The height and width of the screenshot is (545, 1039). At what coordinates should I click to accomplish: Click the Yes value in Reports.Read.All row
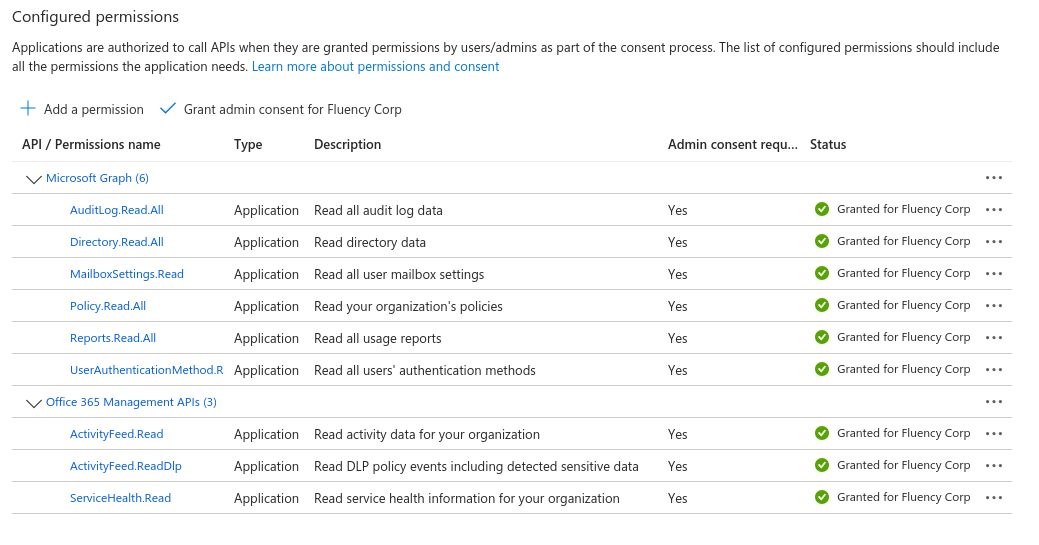point(677,338)
